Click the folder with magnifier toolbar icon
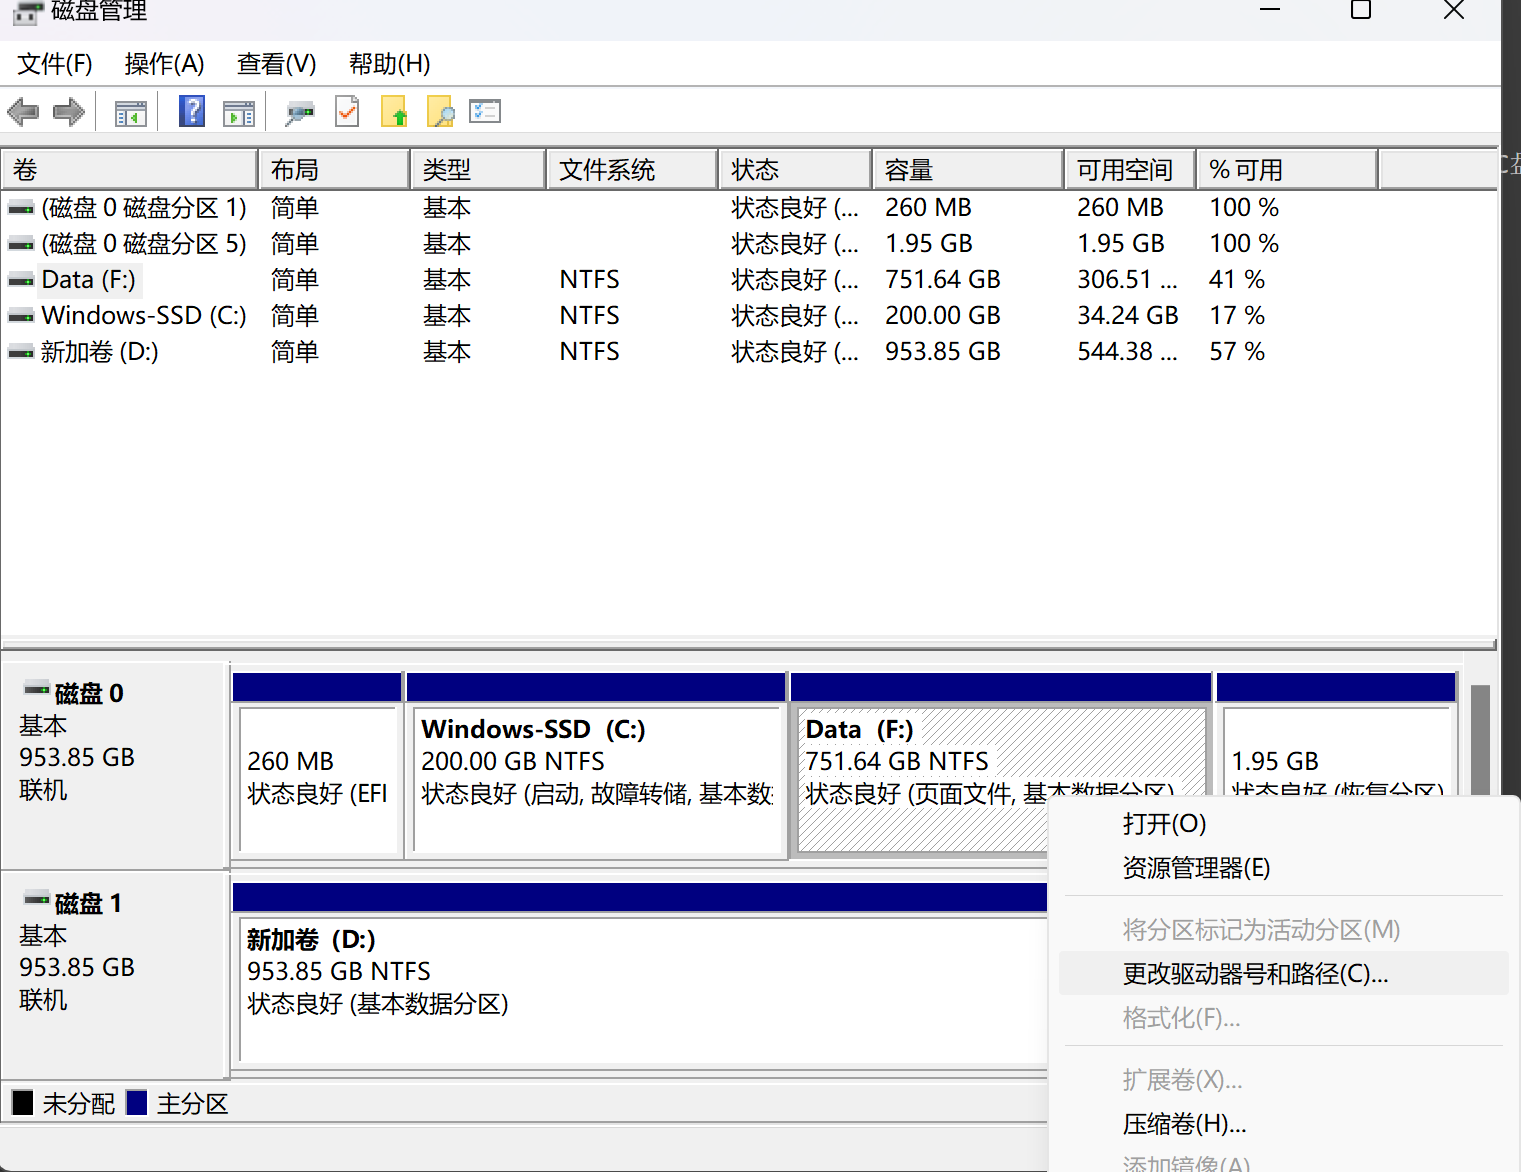The image size is (1521, 1172). pos(440,112)
